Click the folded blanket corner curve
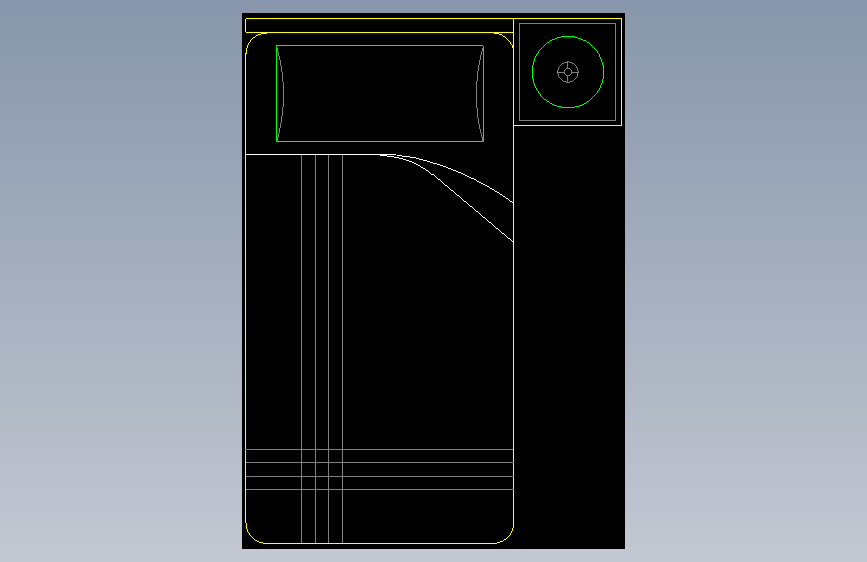Image resolution: width=867 pixels, height=562 pixels. [447, 198]
